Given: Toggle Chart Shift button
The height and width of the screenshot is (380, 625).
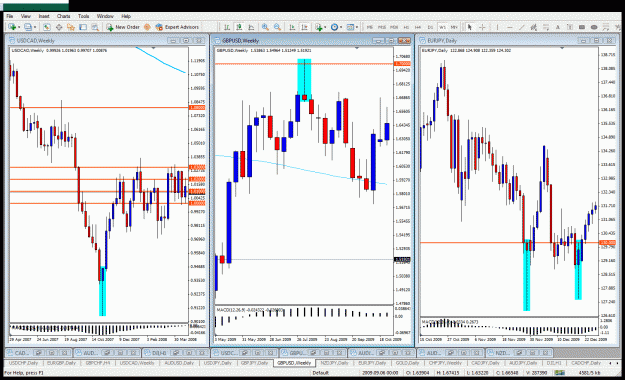Looking at the screenshot, I should (x=304, y=27).
